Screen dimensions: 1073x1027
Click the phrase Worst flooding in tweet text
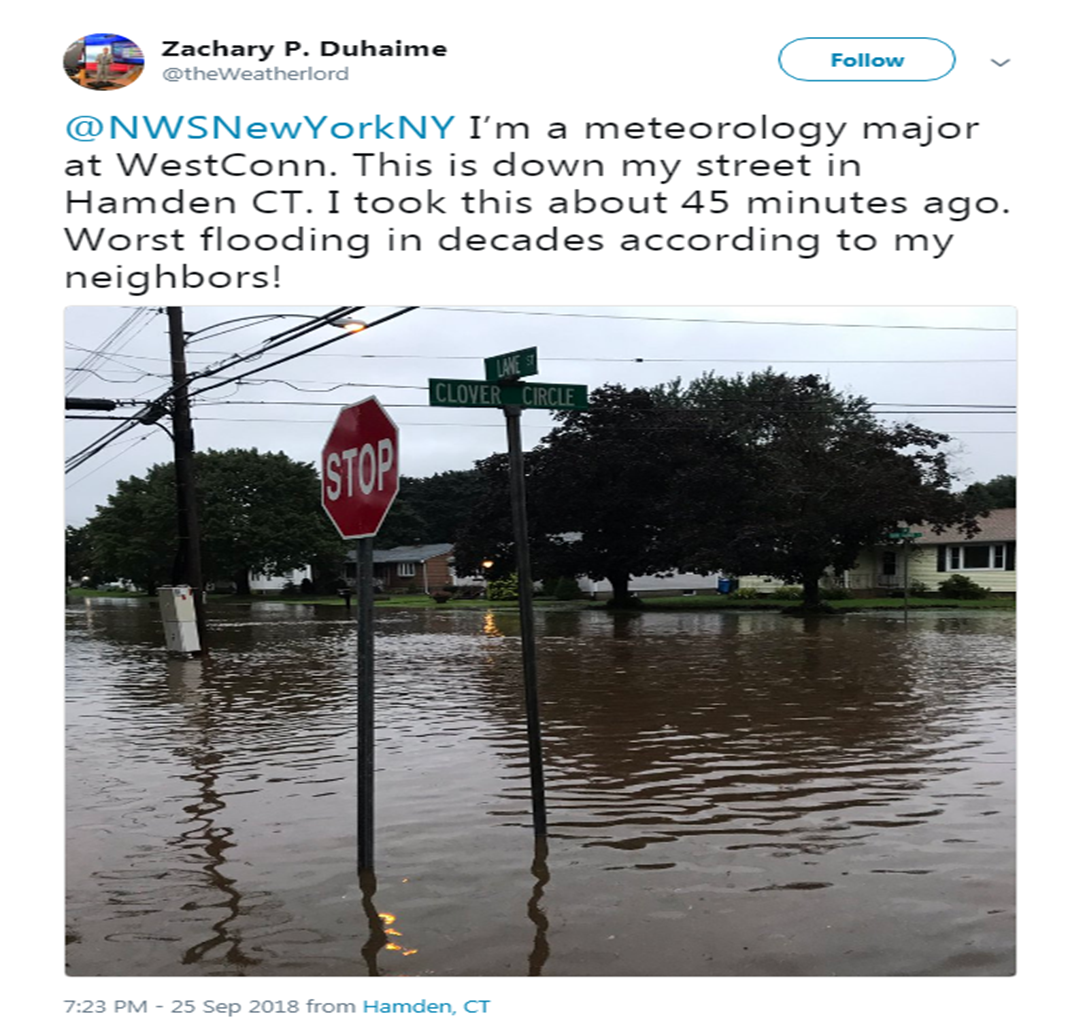point(217,240)
